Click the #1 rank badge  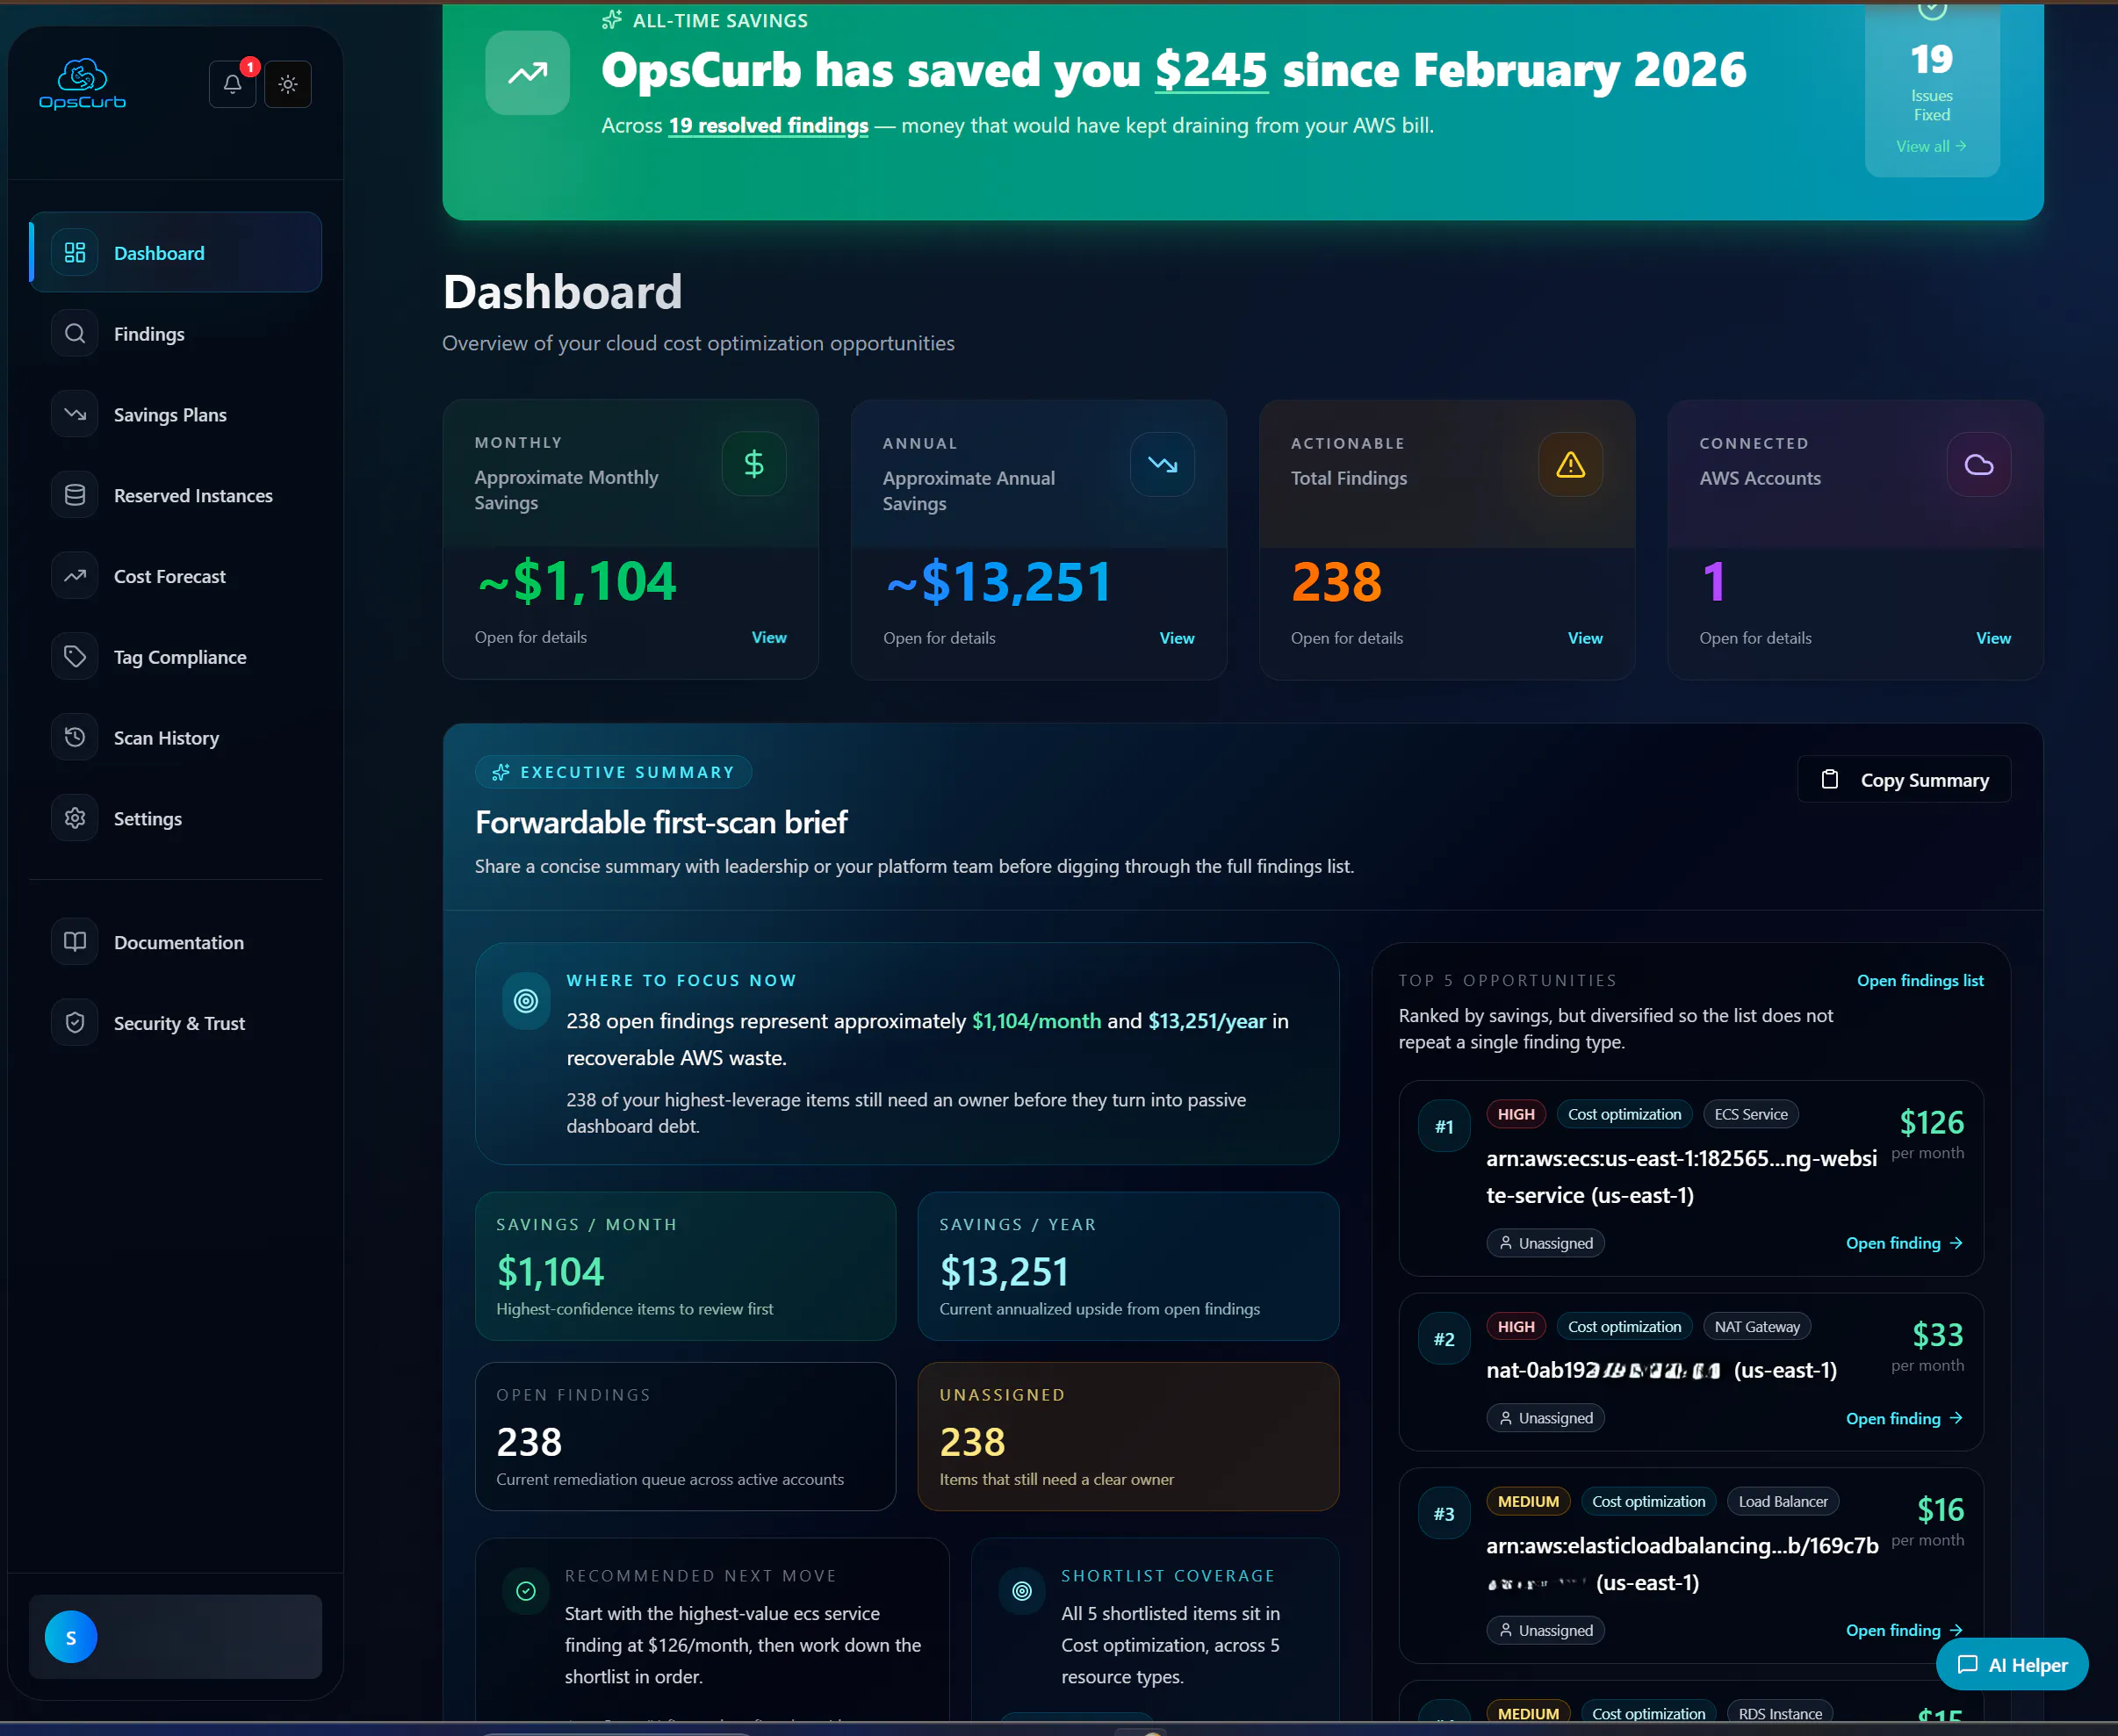1444,1126
